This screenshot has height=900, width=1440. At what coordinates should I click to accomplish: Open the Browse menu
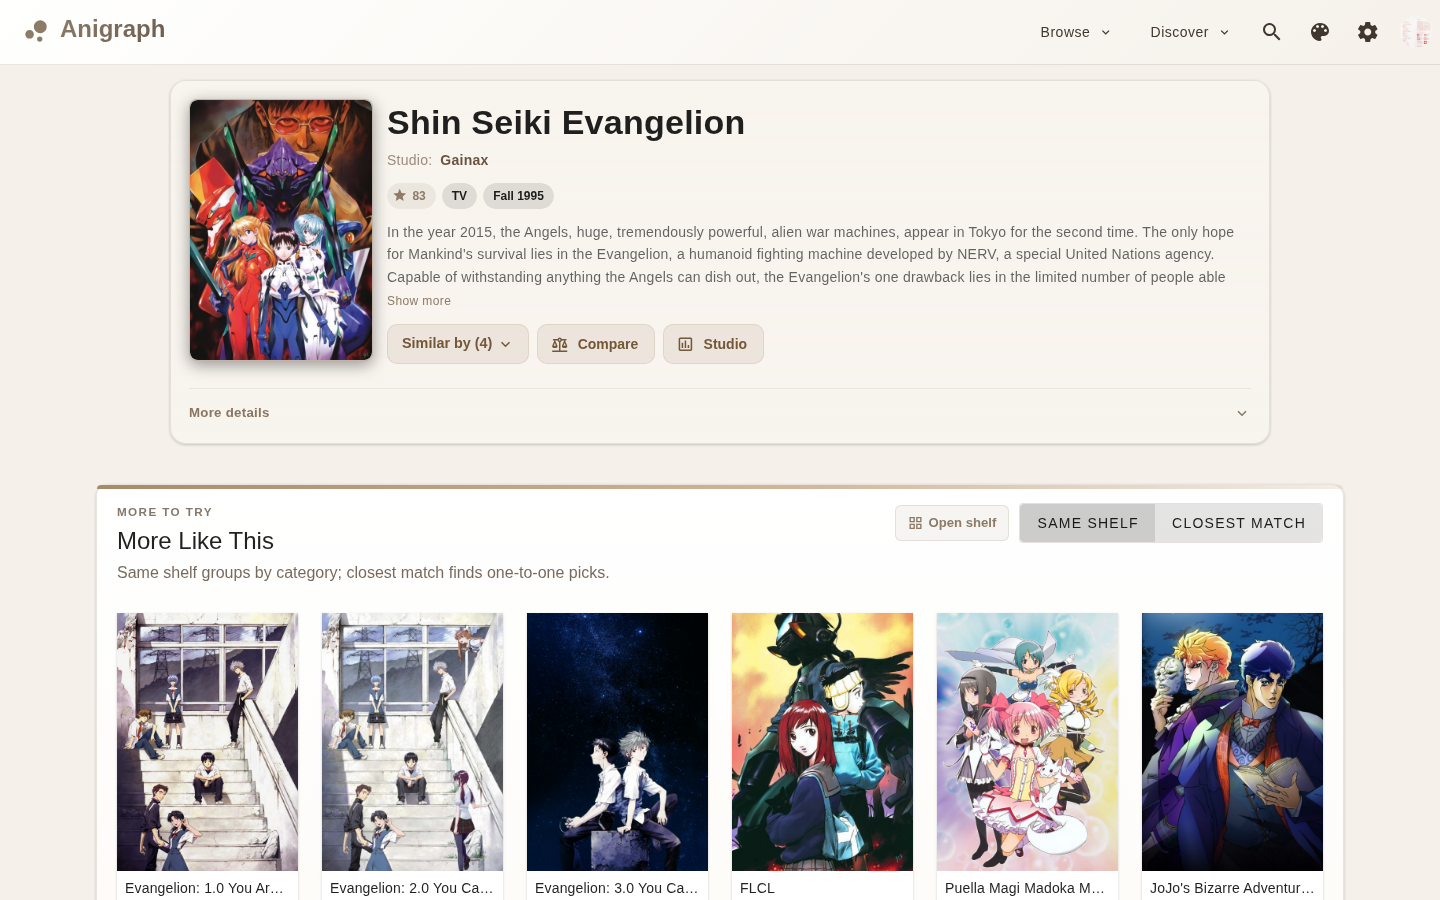[x=1076, y=32]
